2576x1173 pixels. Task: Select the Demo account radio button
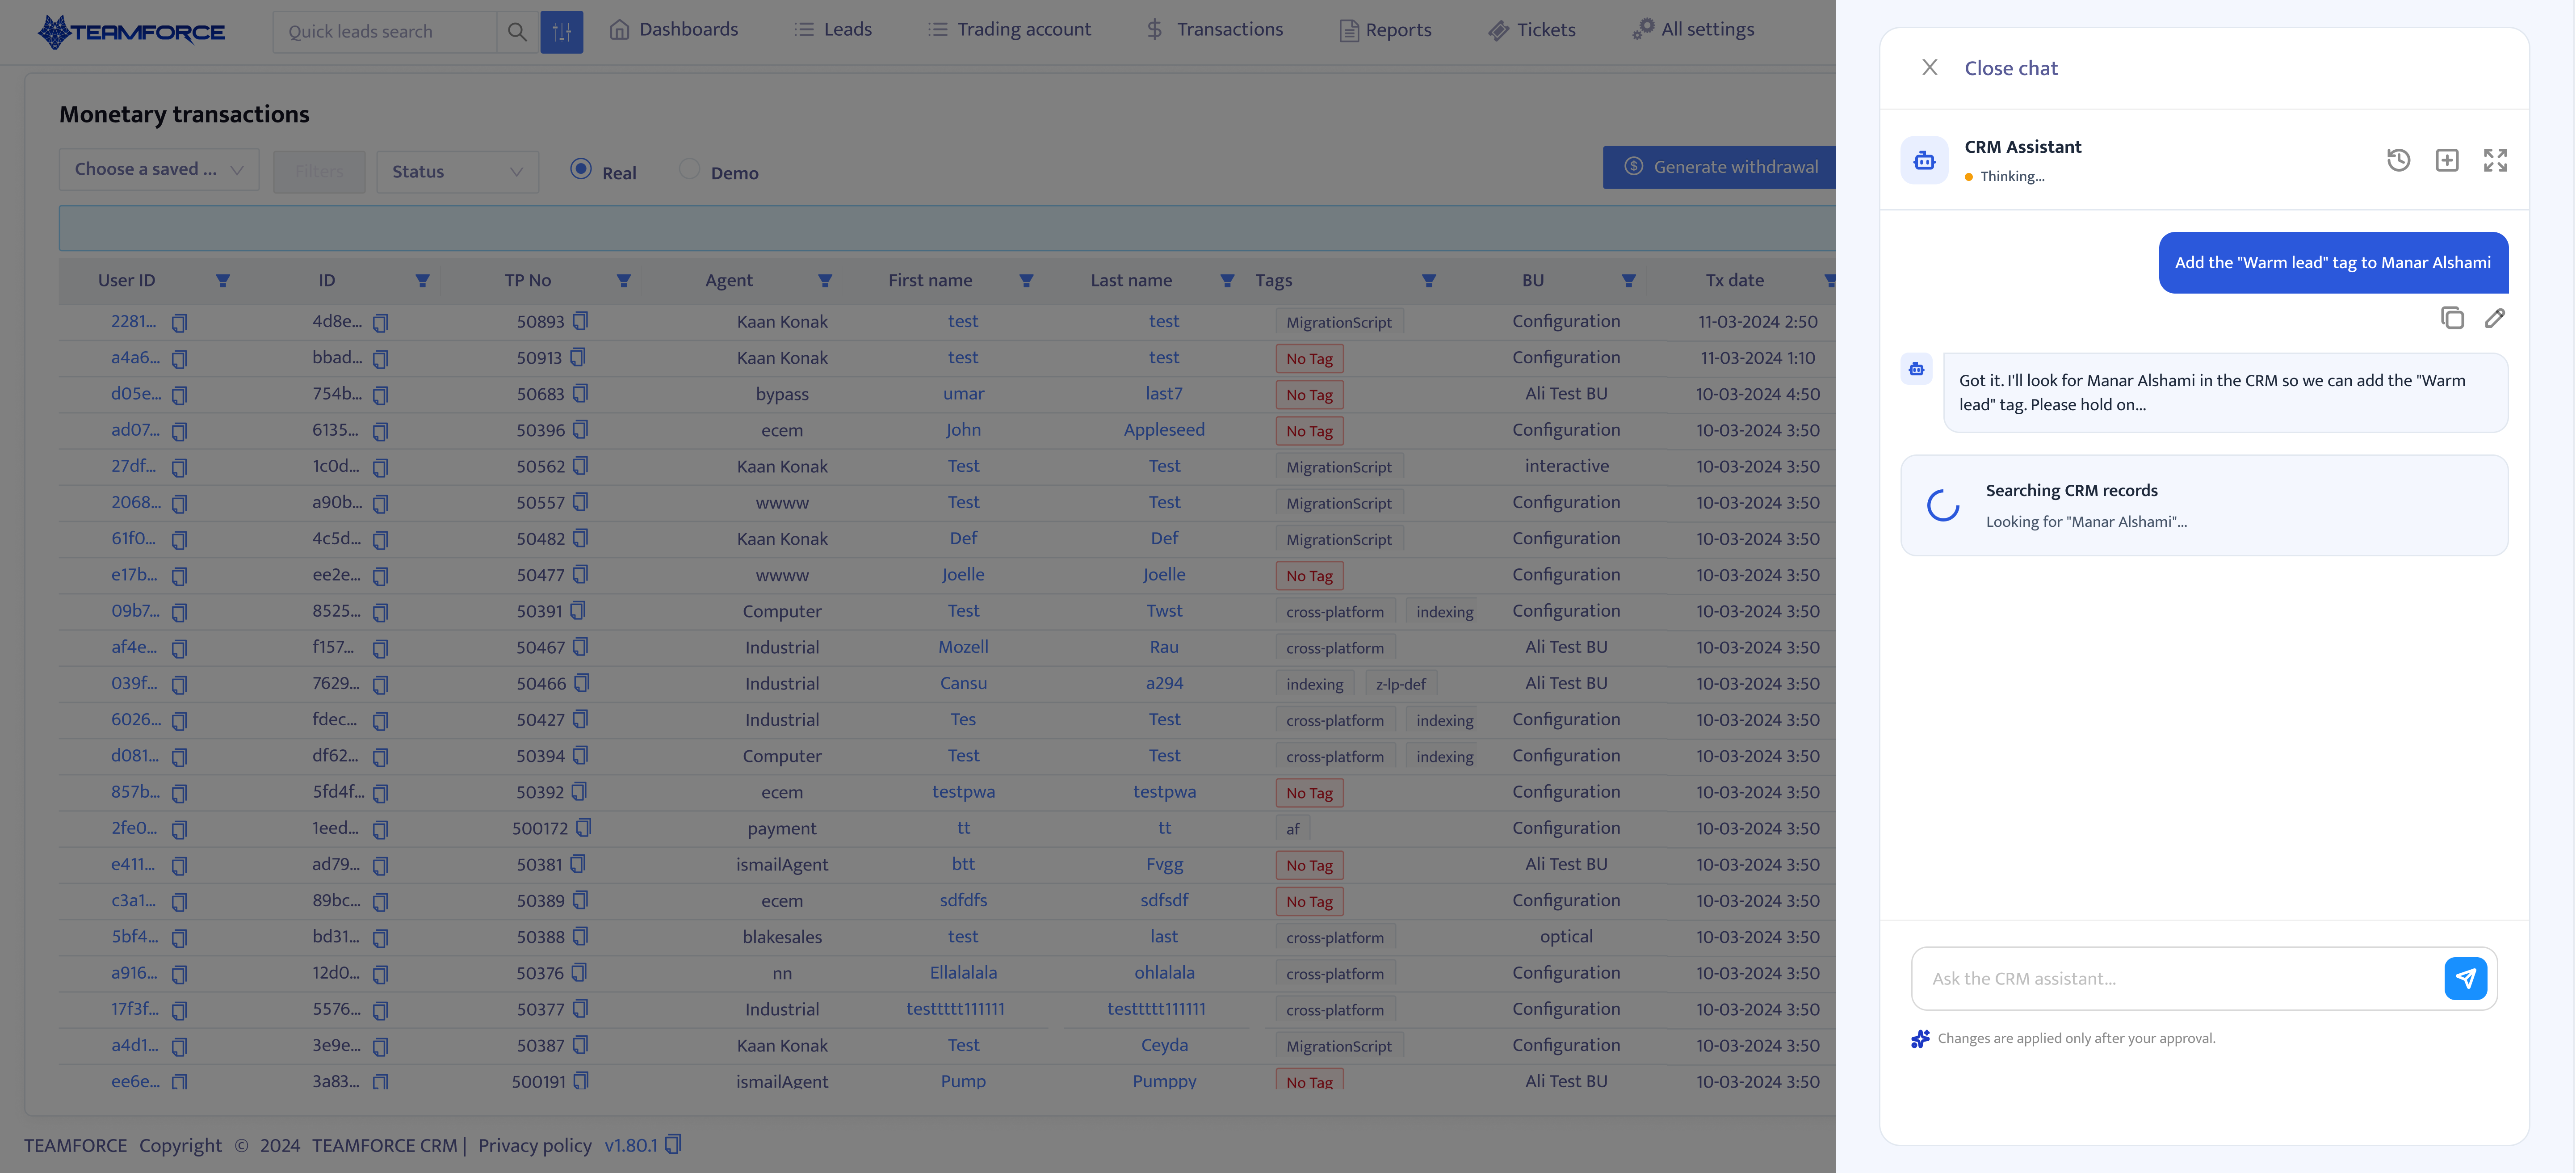[x=689, y=169]
